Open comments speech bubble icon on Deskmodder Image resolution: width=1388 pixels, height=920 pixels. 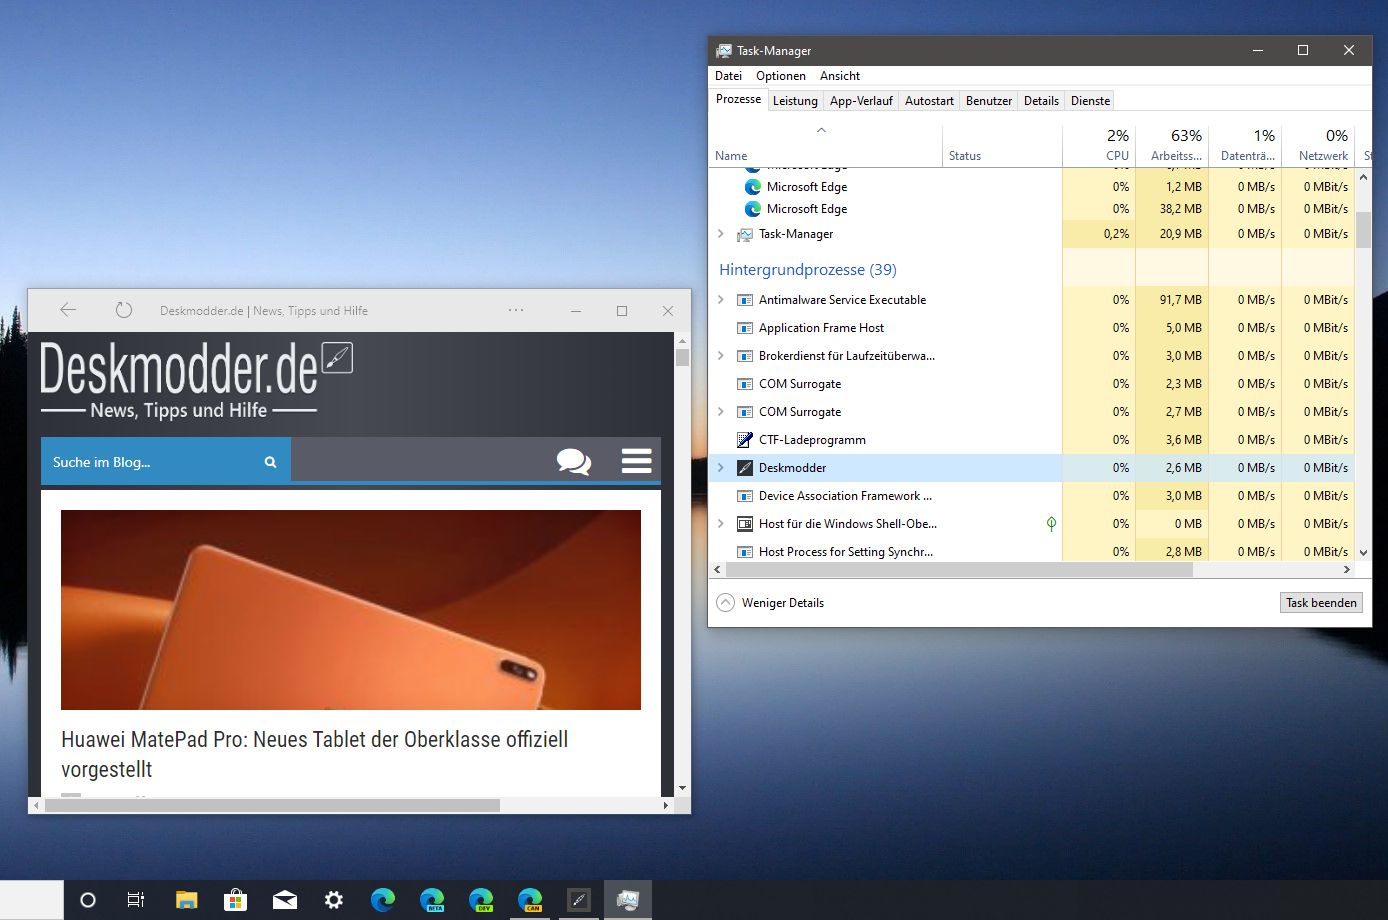click(574, 461)
